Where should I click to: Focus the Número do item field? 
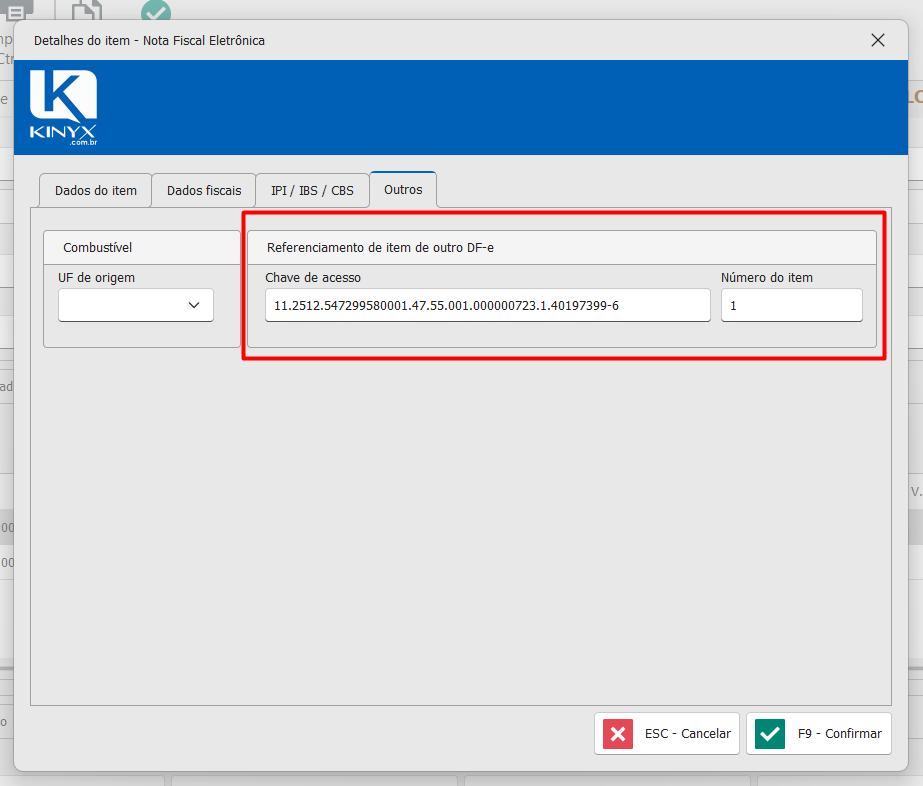click(792, 305)
